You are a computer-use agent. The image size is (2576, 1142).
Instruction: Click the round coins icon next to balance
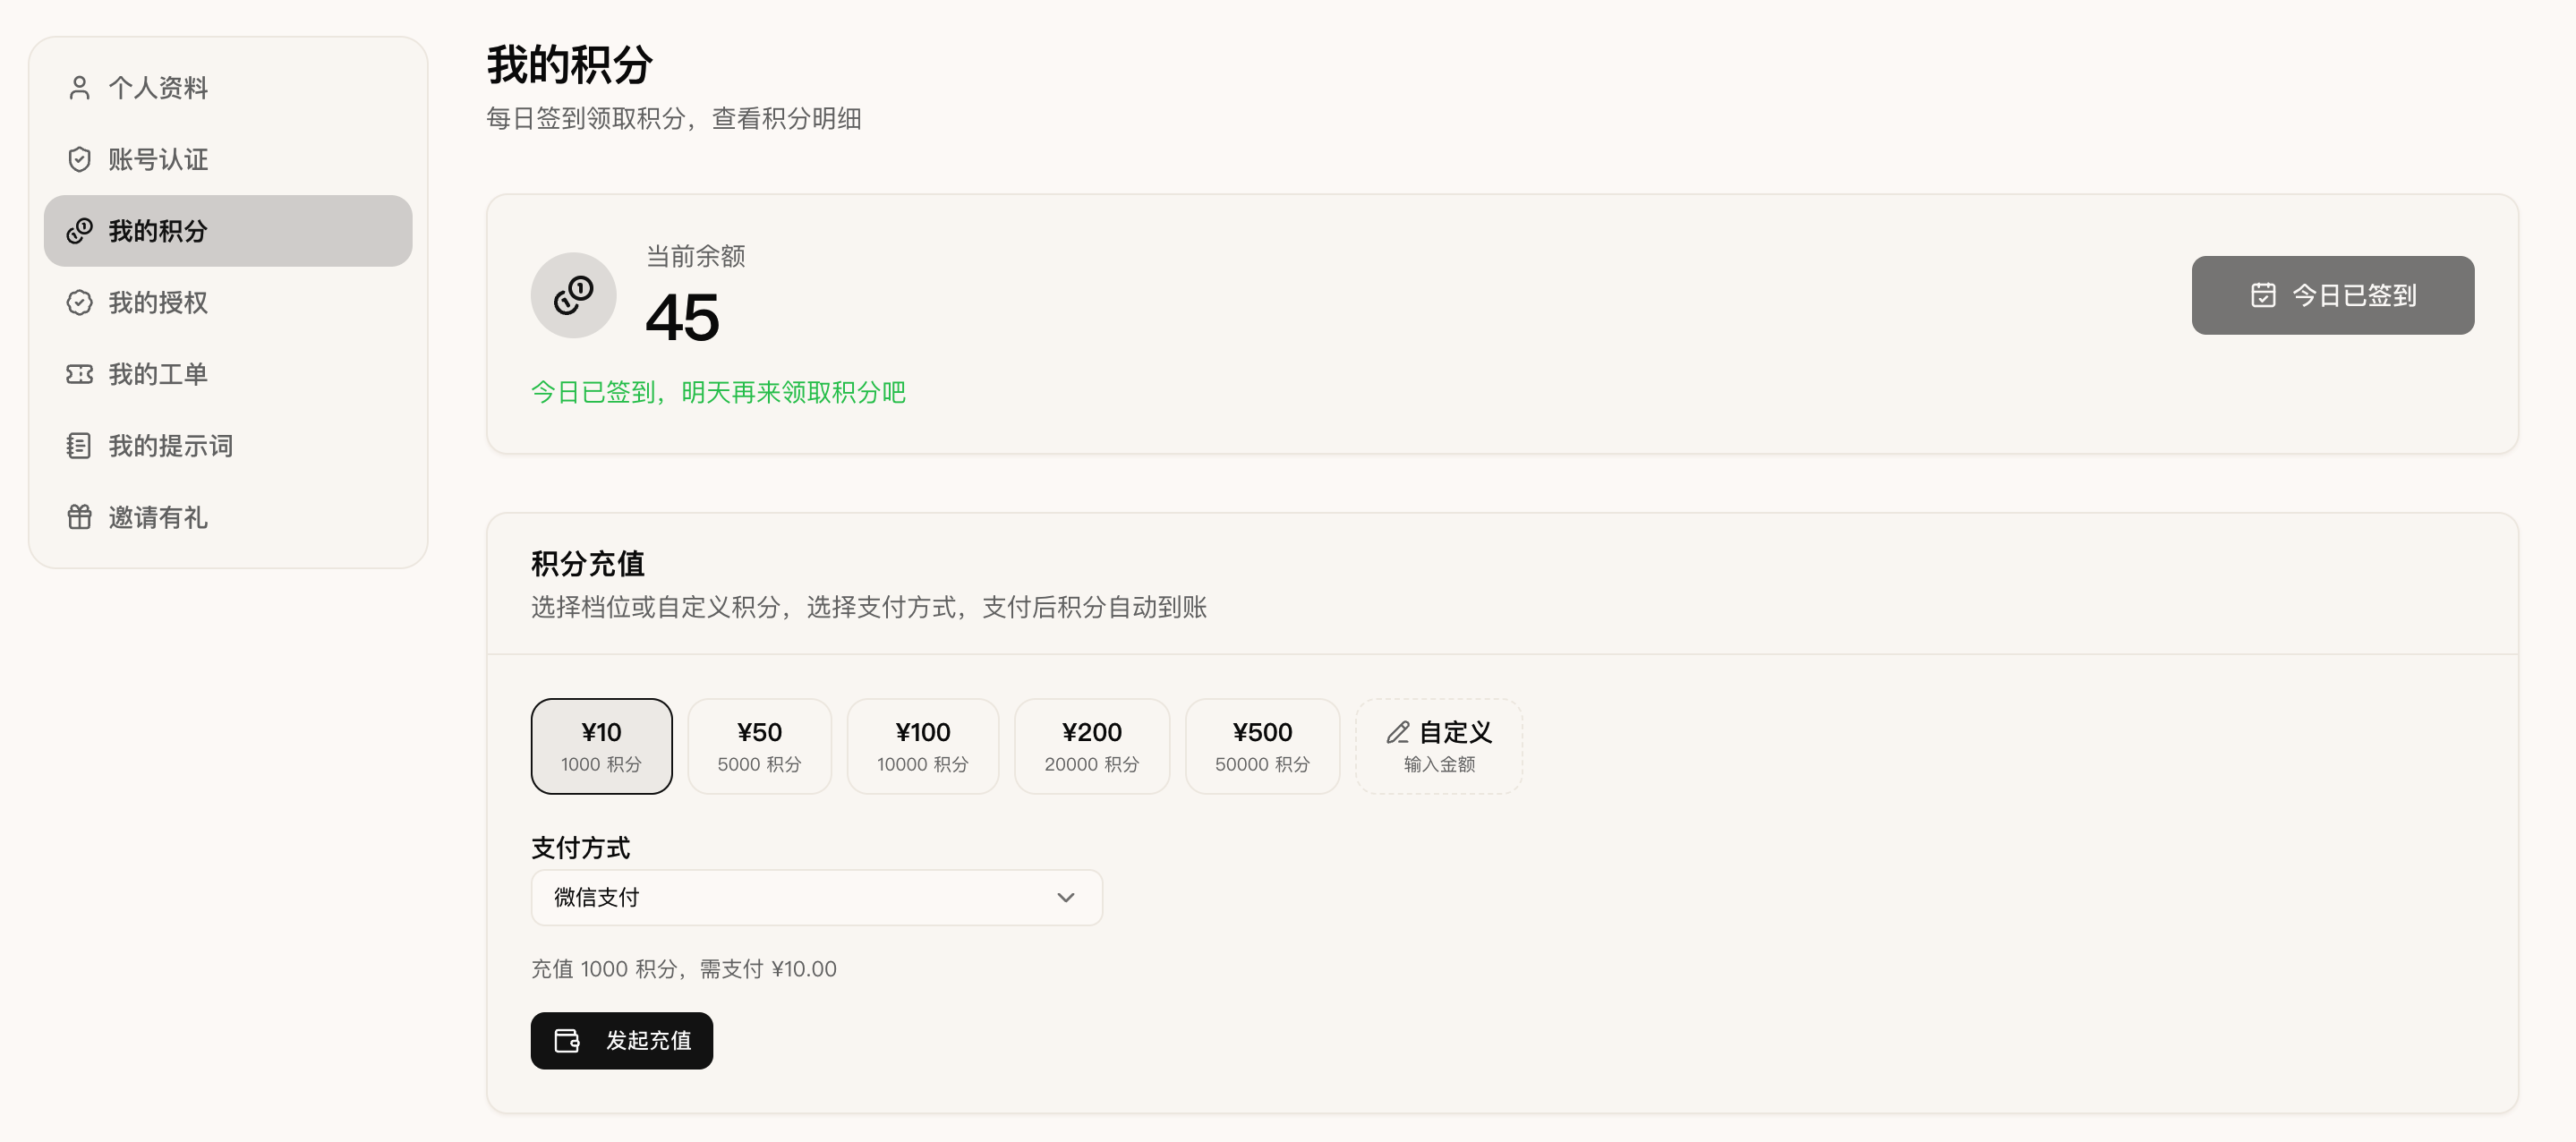[x=573, y=295]
